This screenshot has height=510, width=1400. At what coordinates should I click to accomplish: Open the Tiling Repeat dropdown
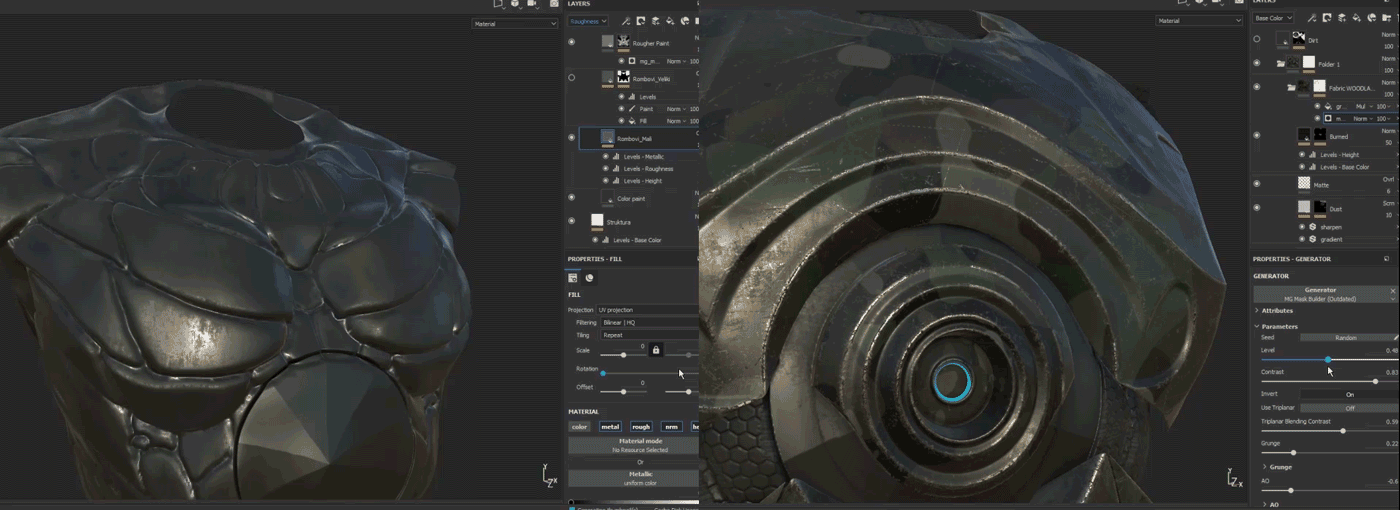(648, 335)
